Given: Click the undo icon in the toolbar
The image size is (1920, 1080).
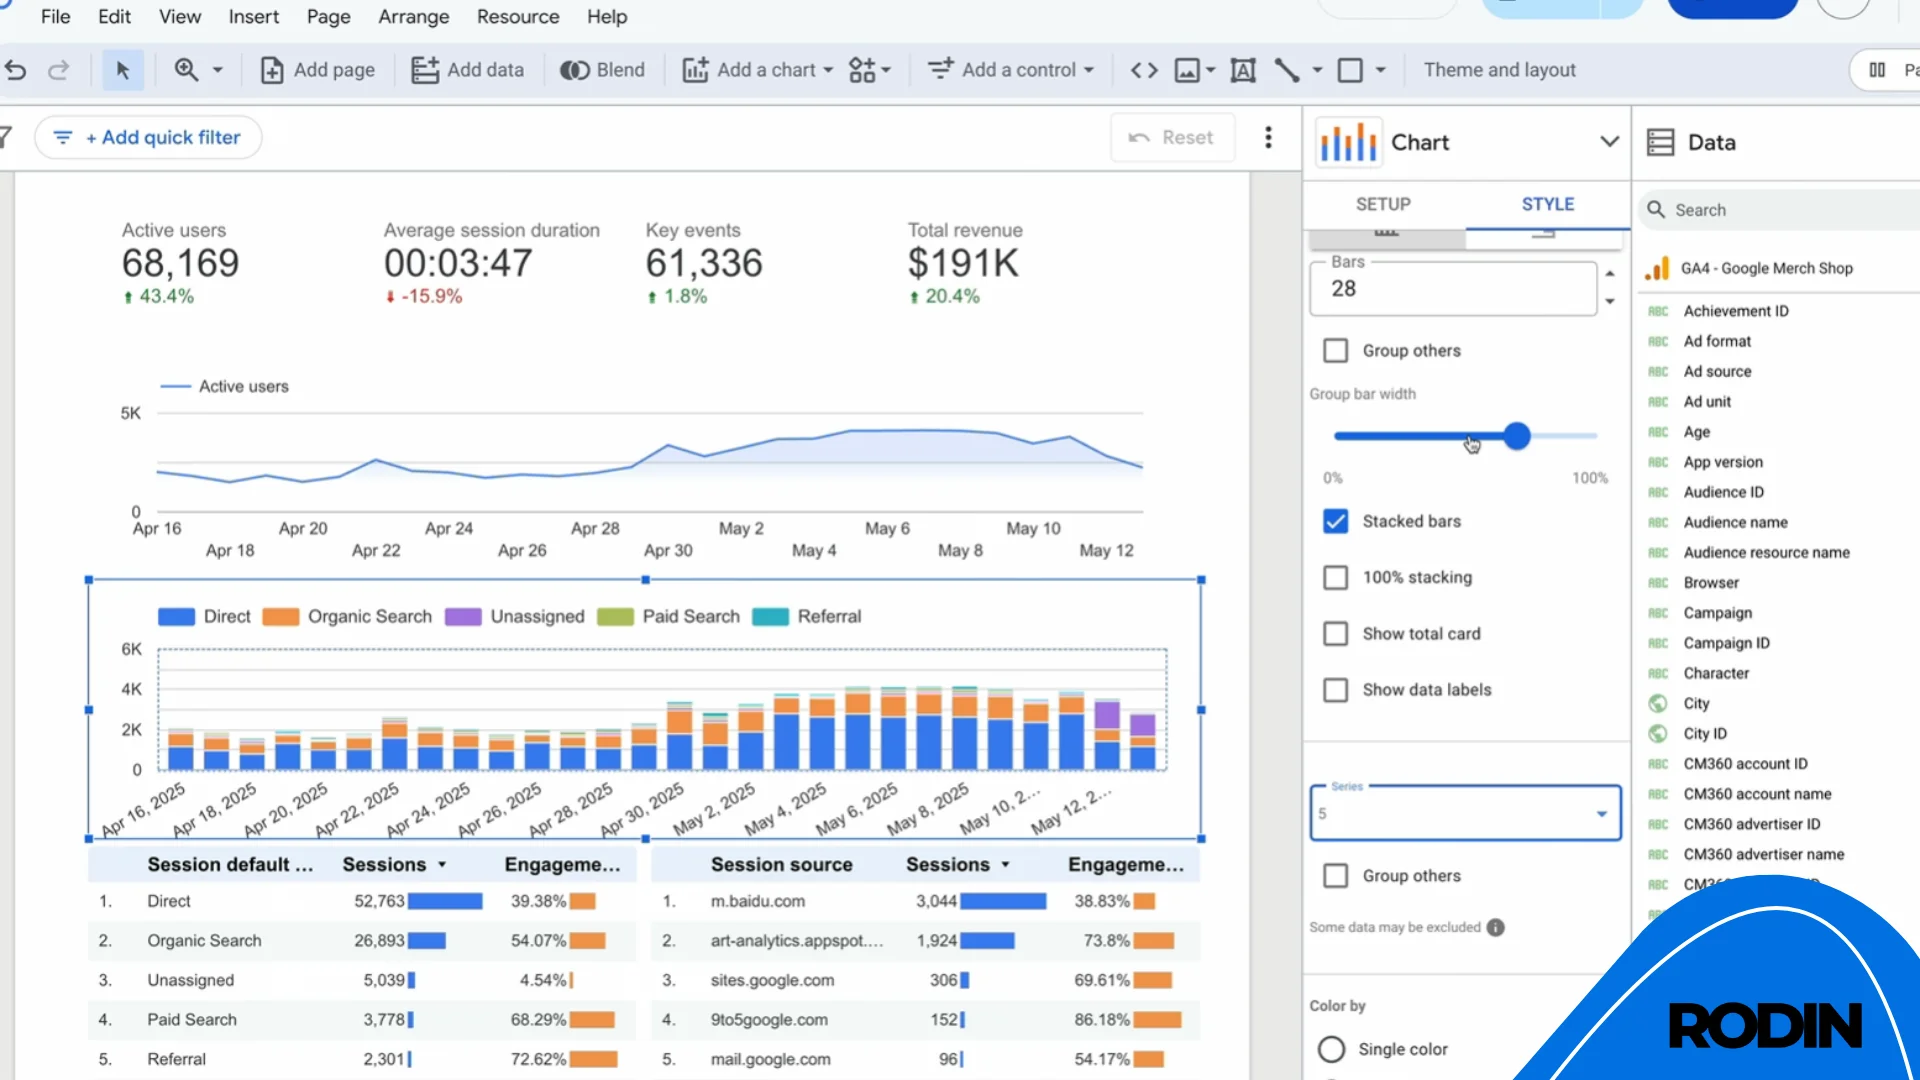Looking at the screenshot, I should pos(15,69).
